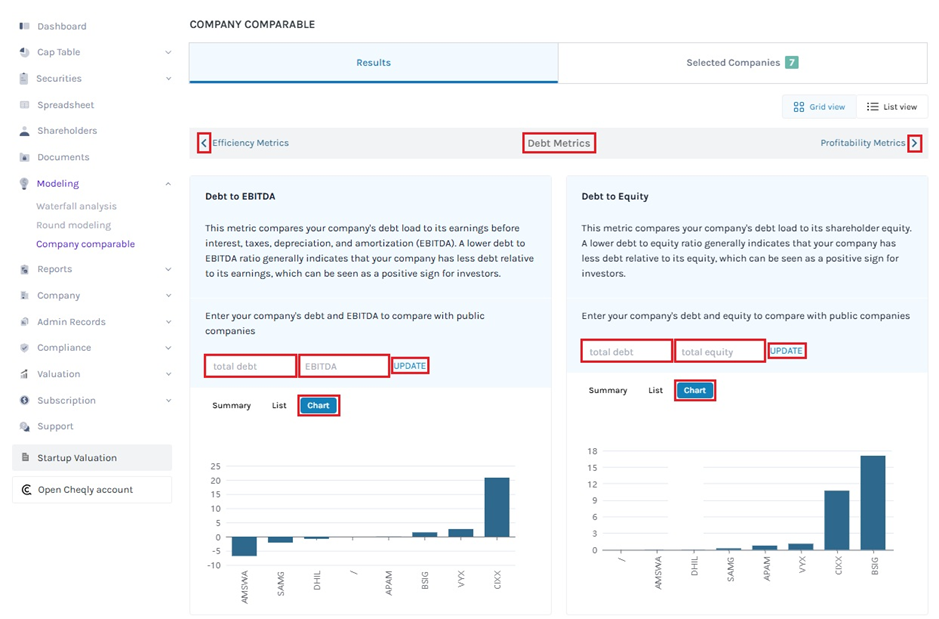Switch to List view layout
939x619 pixels.
tap(892, 107)
